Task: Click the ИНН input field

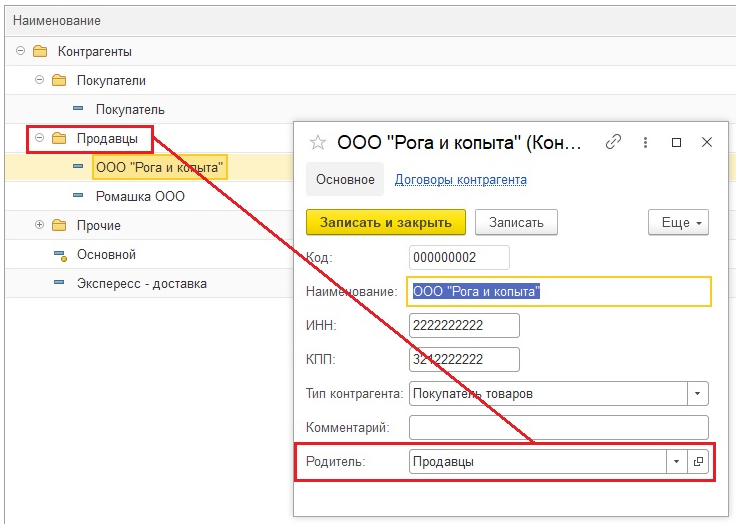Action: point(464,326)
